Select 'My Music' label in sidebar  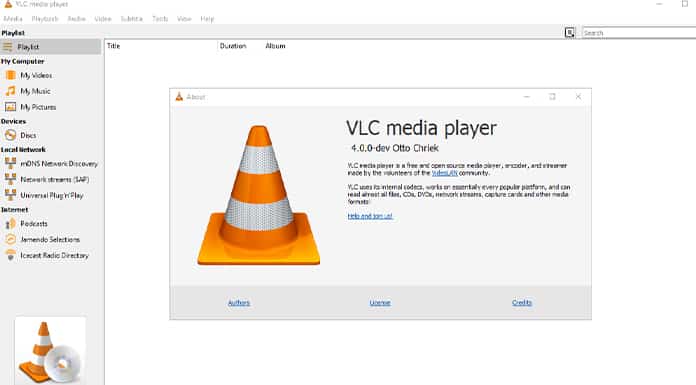coord(35,91)
